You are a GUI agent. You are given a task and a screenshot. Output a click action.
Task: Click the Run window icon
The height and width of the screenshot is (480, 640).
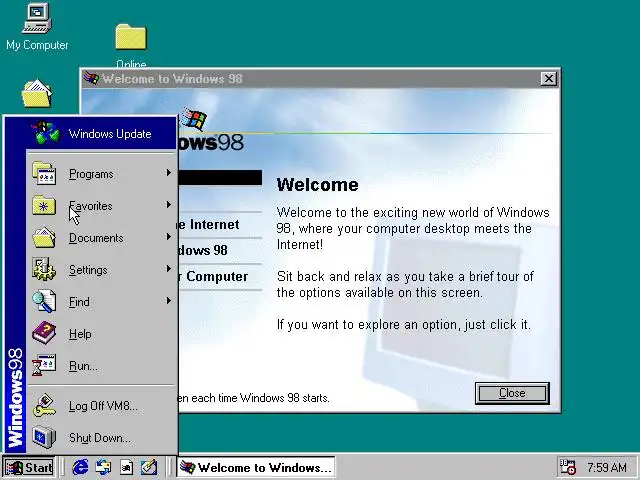[44, 365]
